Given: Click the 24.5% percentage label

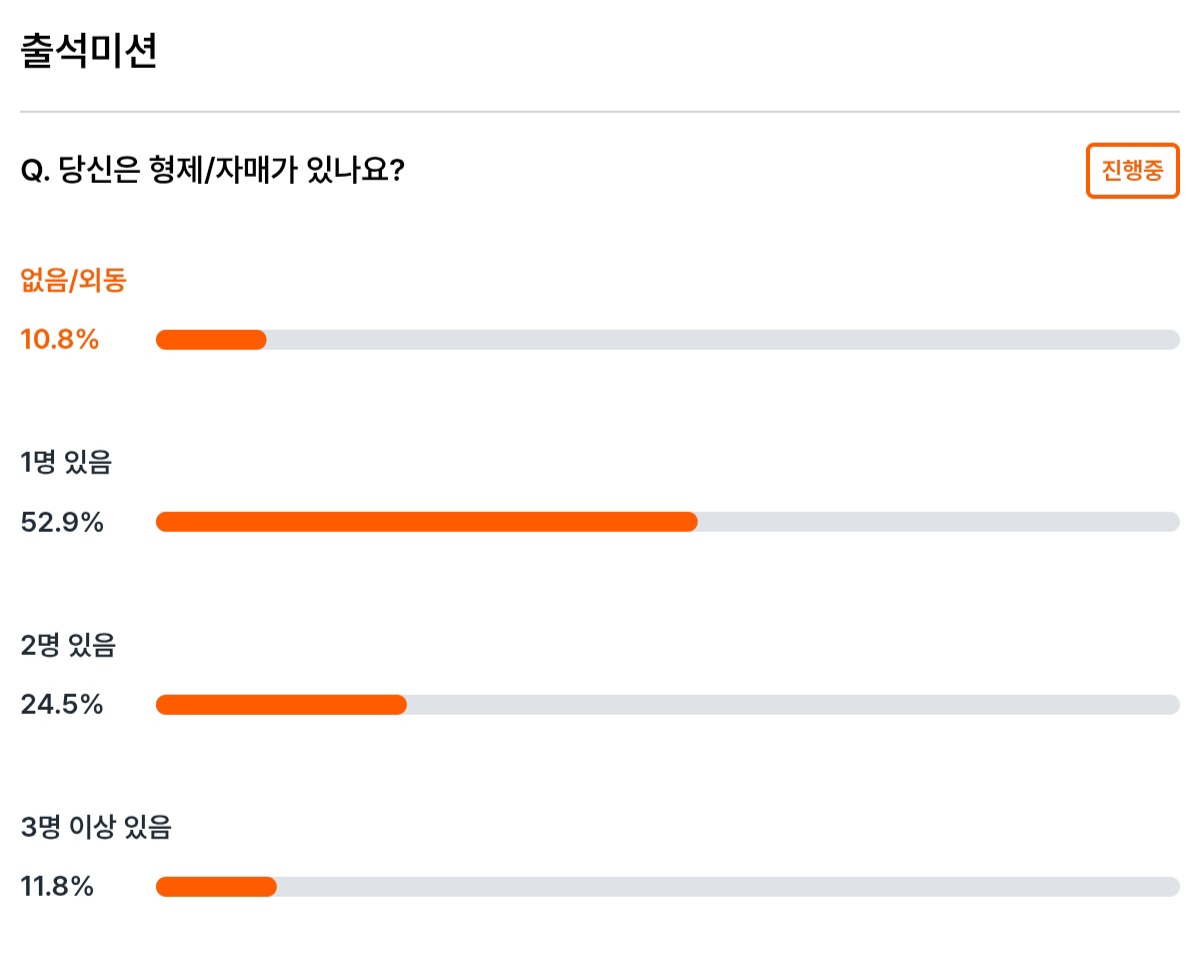Looking at the screenshot, I should [62, 705].
